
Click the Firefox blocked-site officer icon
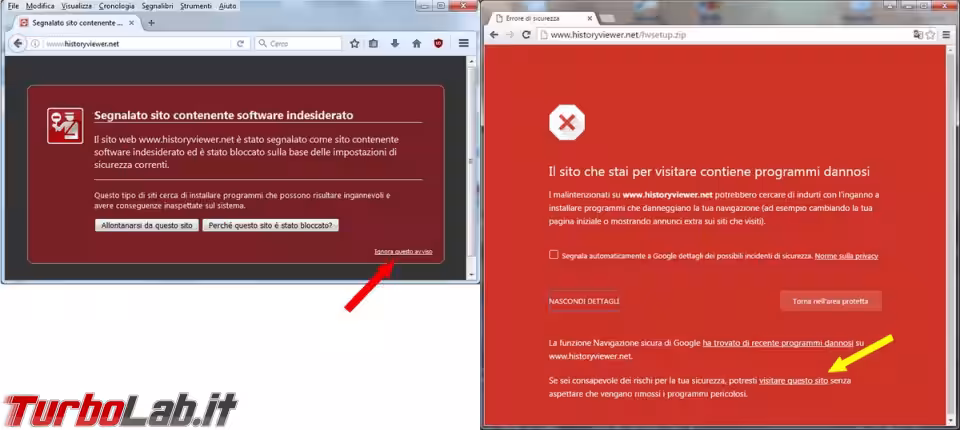coord(65,126)
